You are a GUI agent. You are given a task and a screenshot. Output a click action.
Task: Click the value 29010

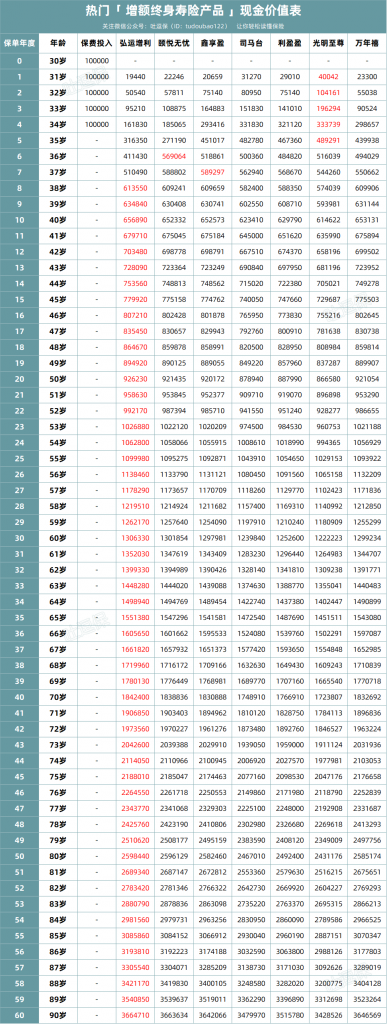288,76
